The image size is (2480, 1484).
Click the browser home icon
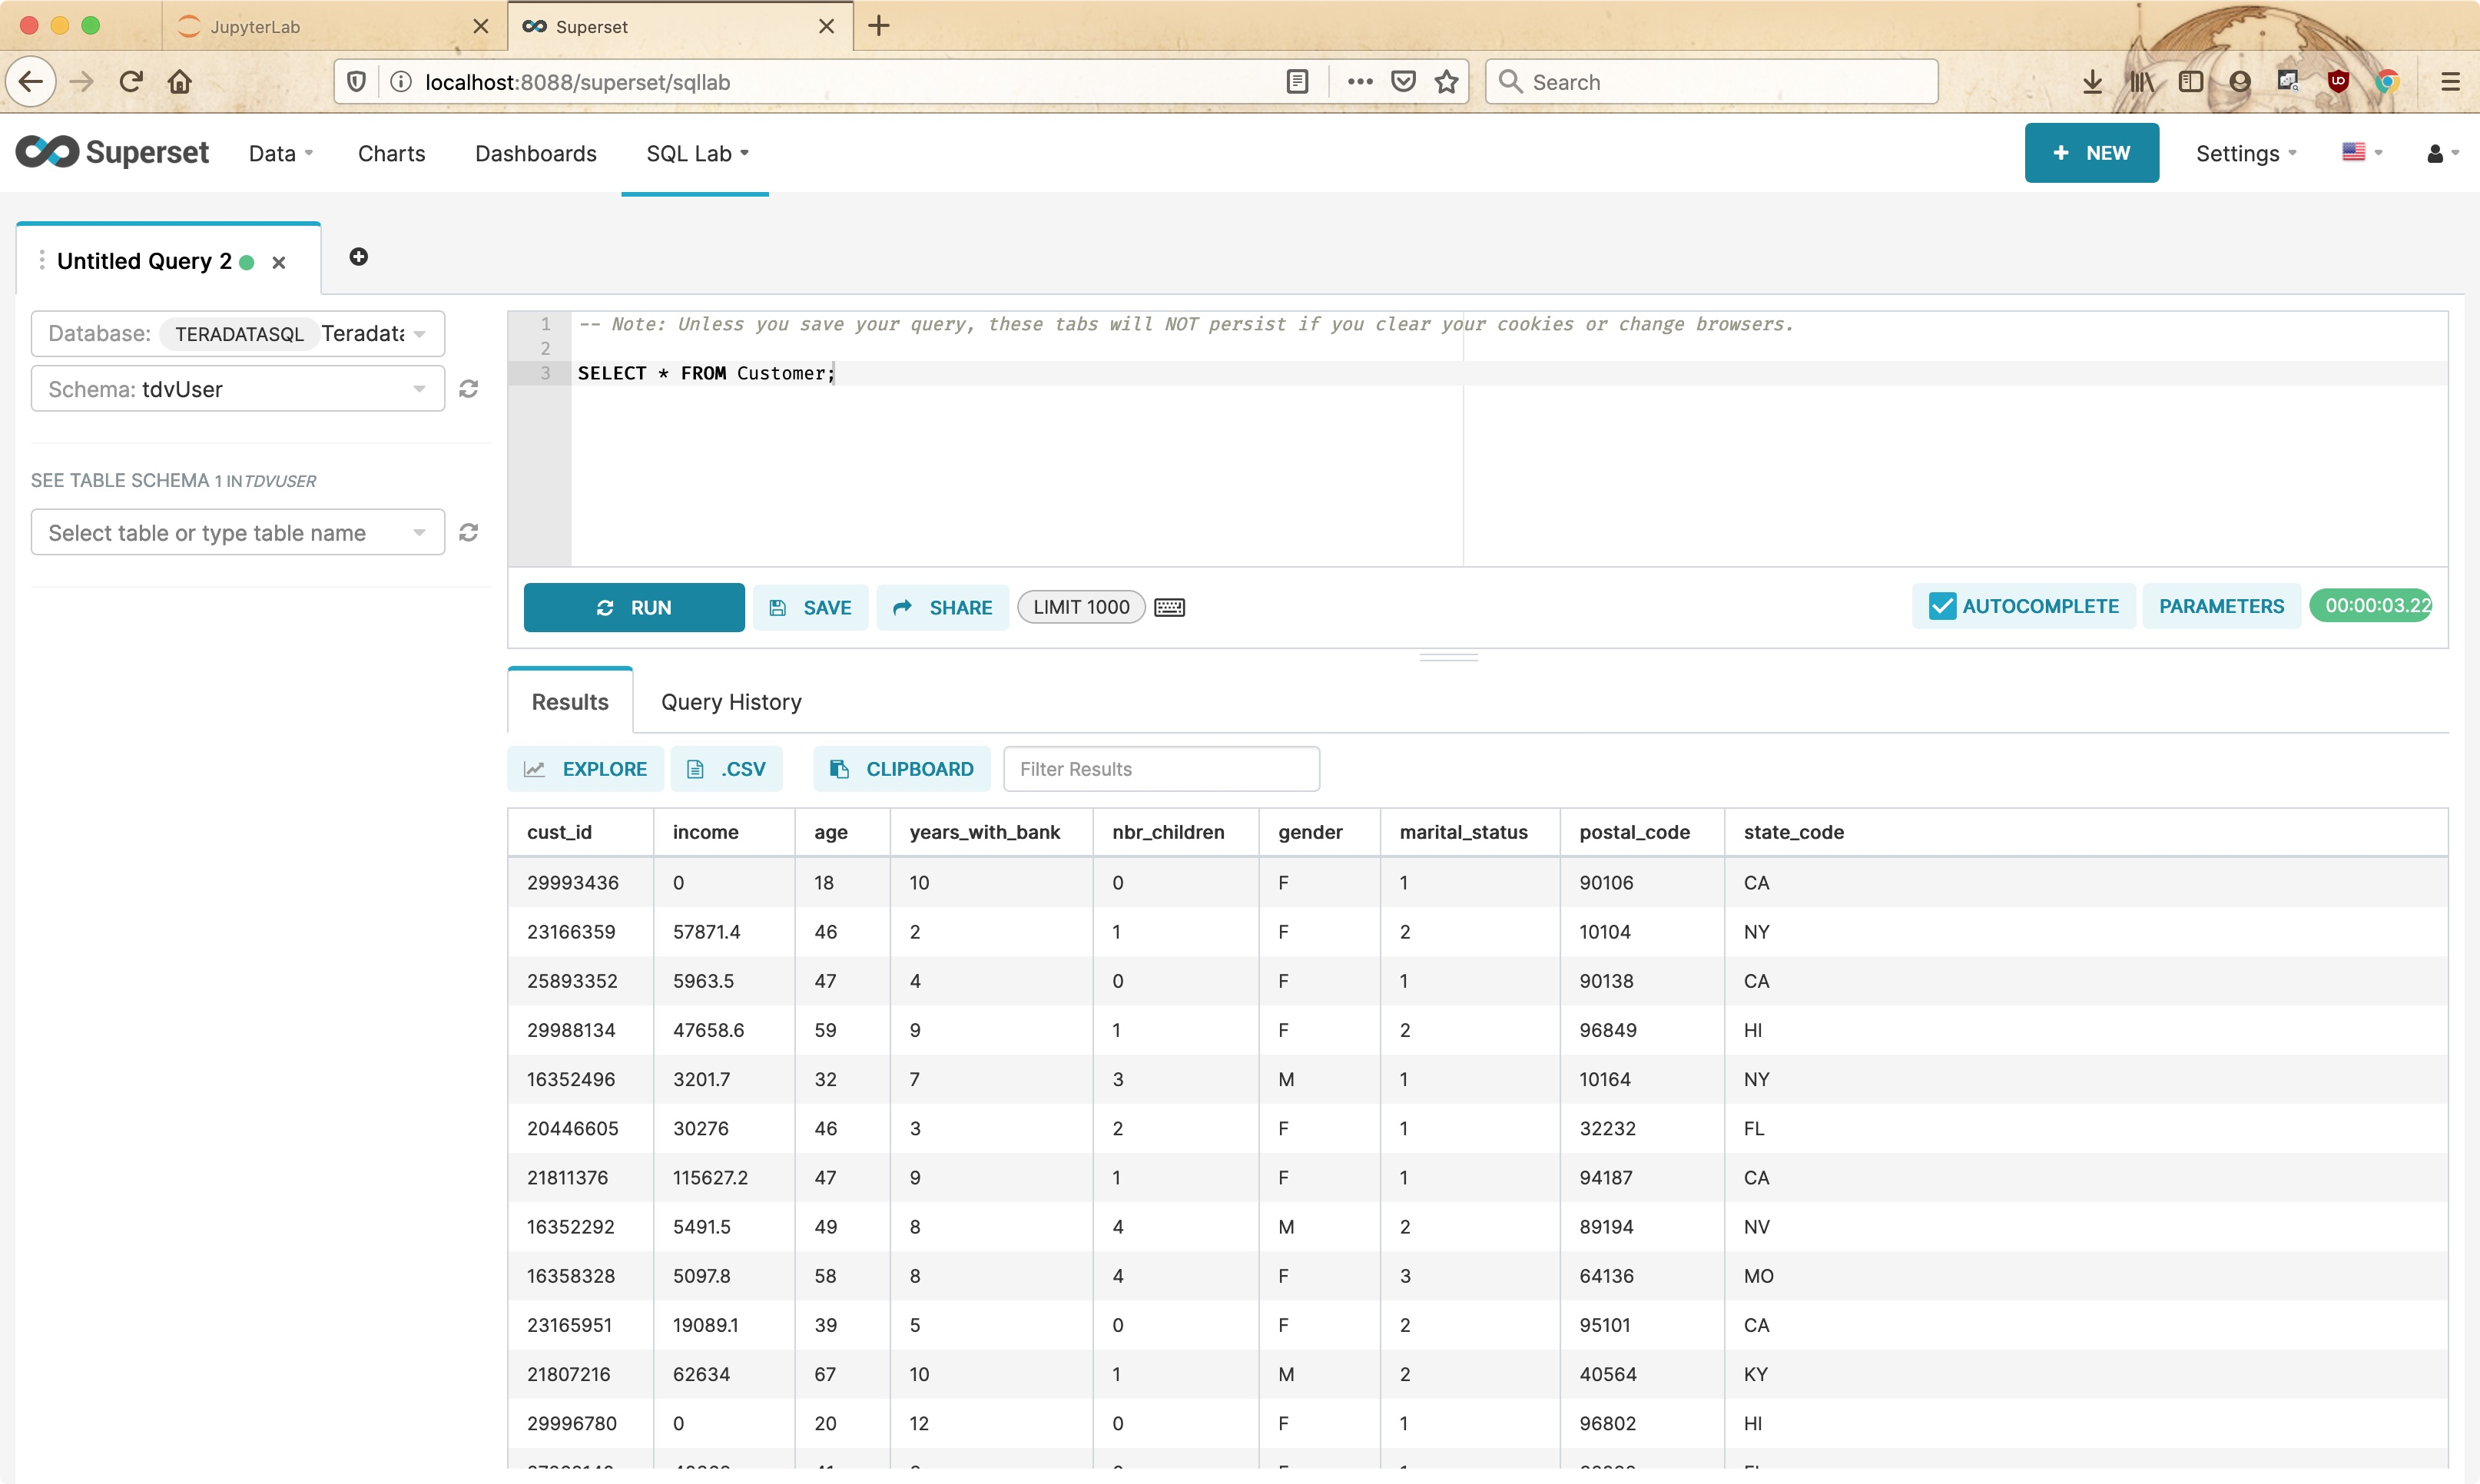click(180, 81)
